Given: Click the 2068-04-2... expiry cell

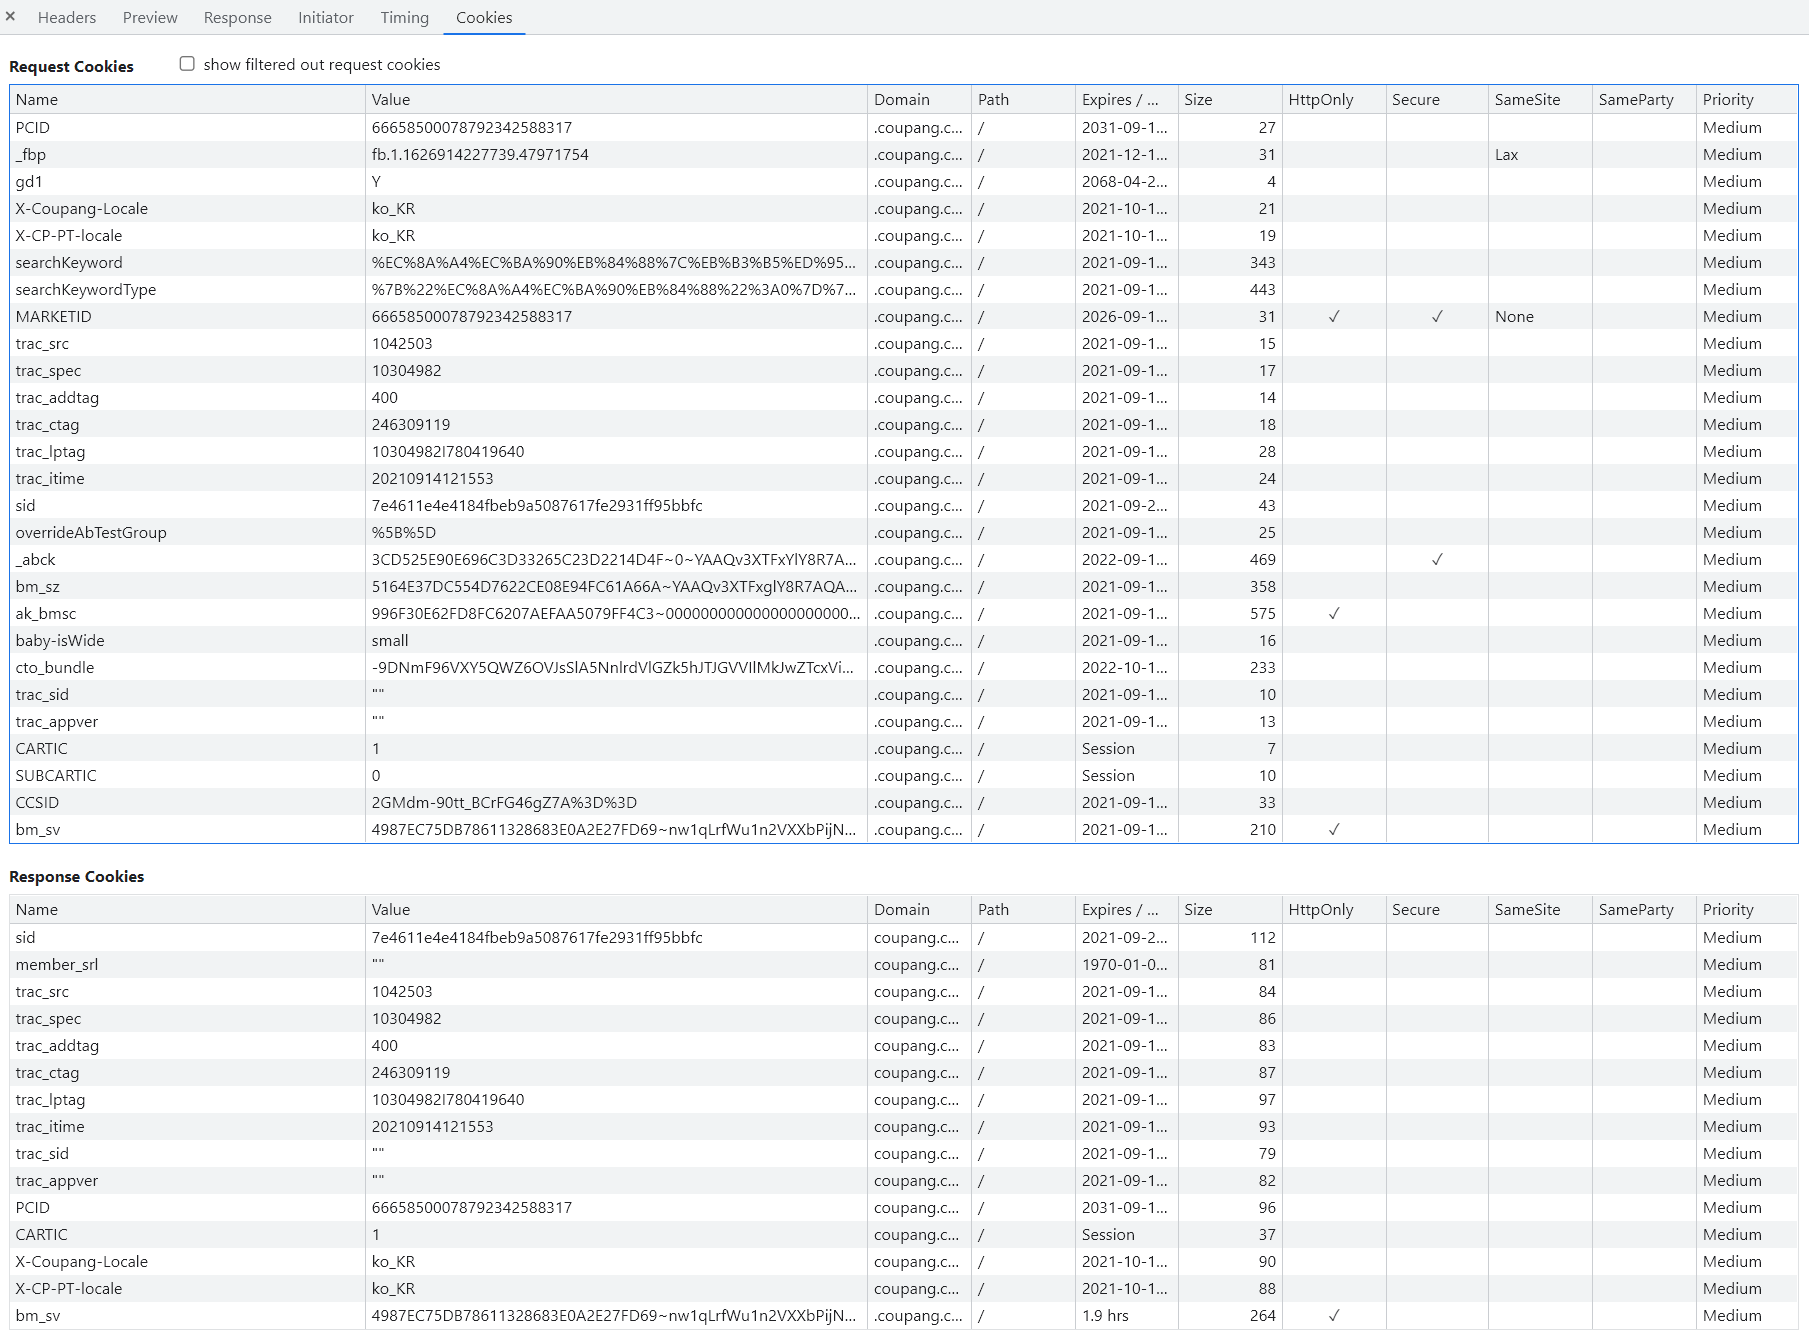Looking at the screenshot, I should [1127, 182].
